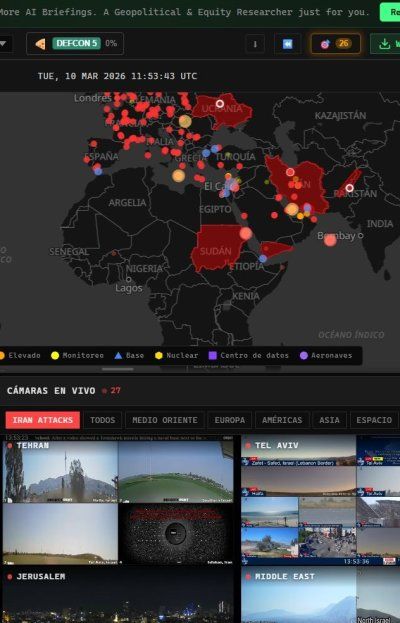Click the large red marker near Bombay
This screenshot has width=400, height=623.
pyautogui.click(x=330, y=240)
